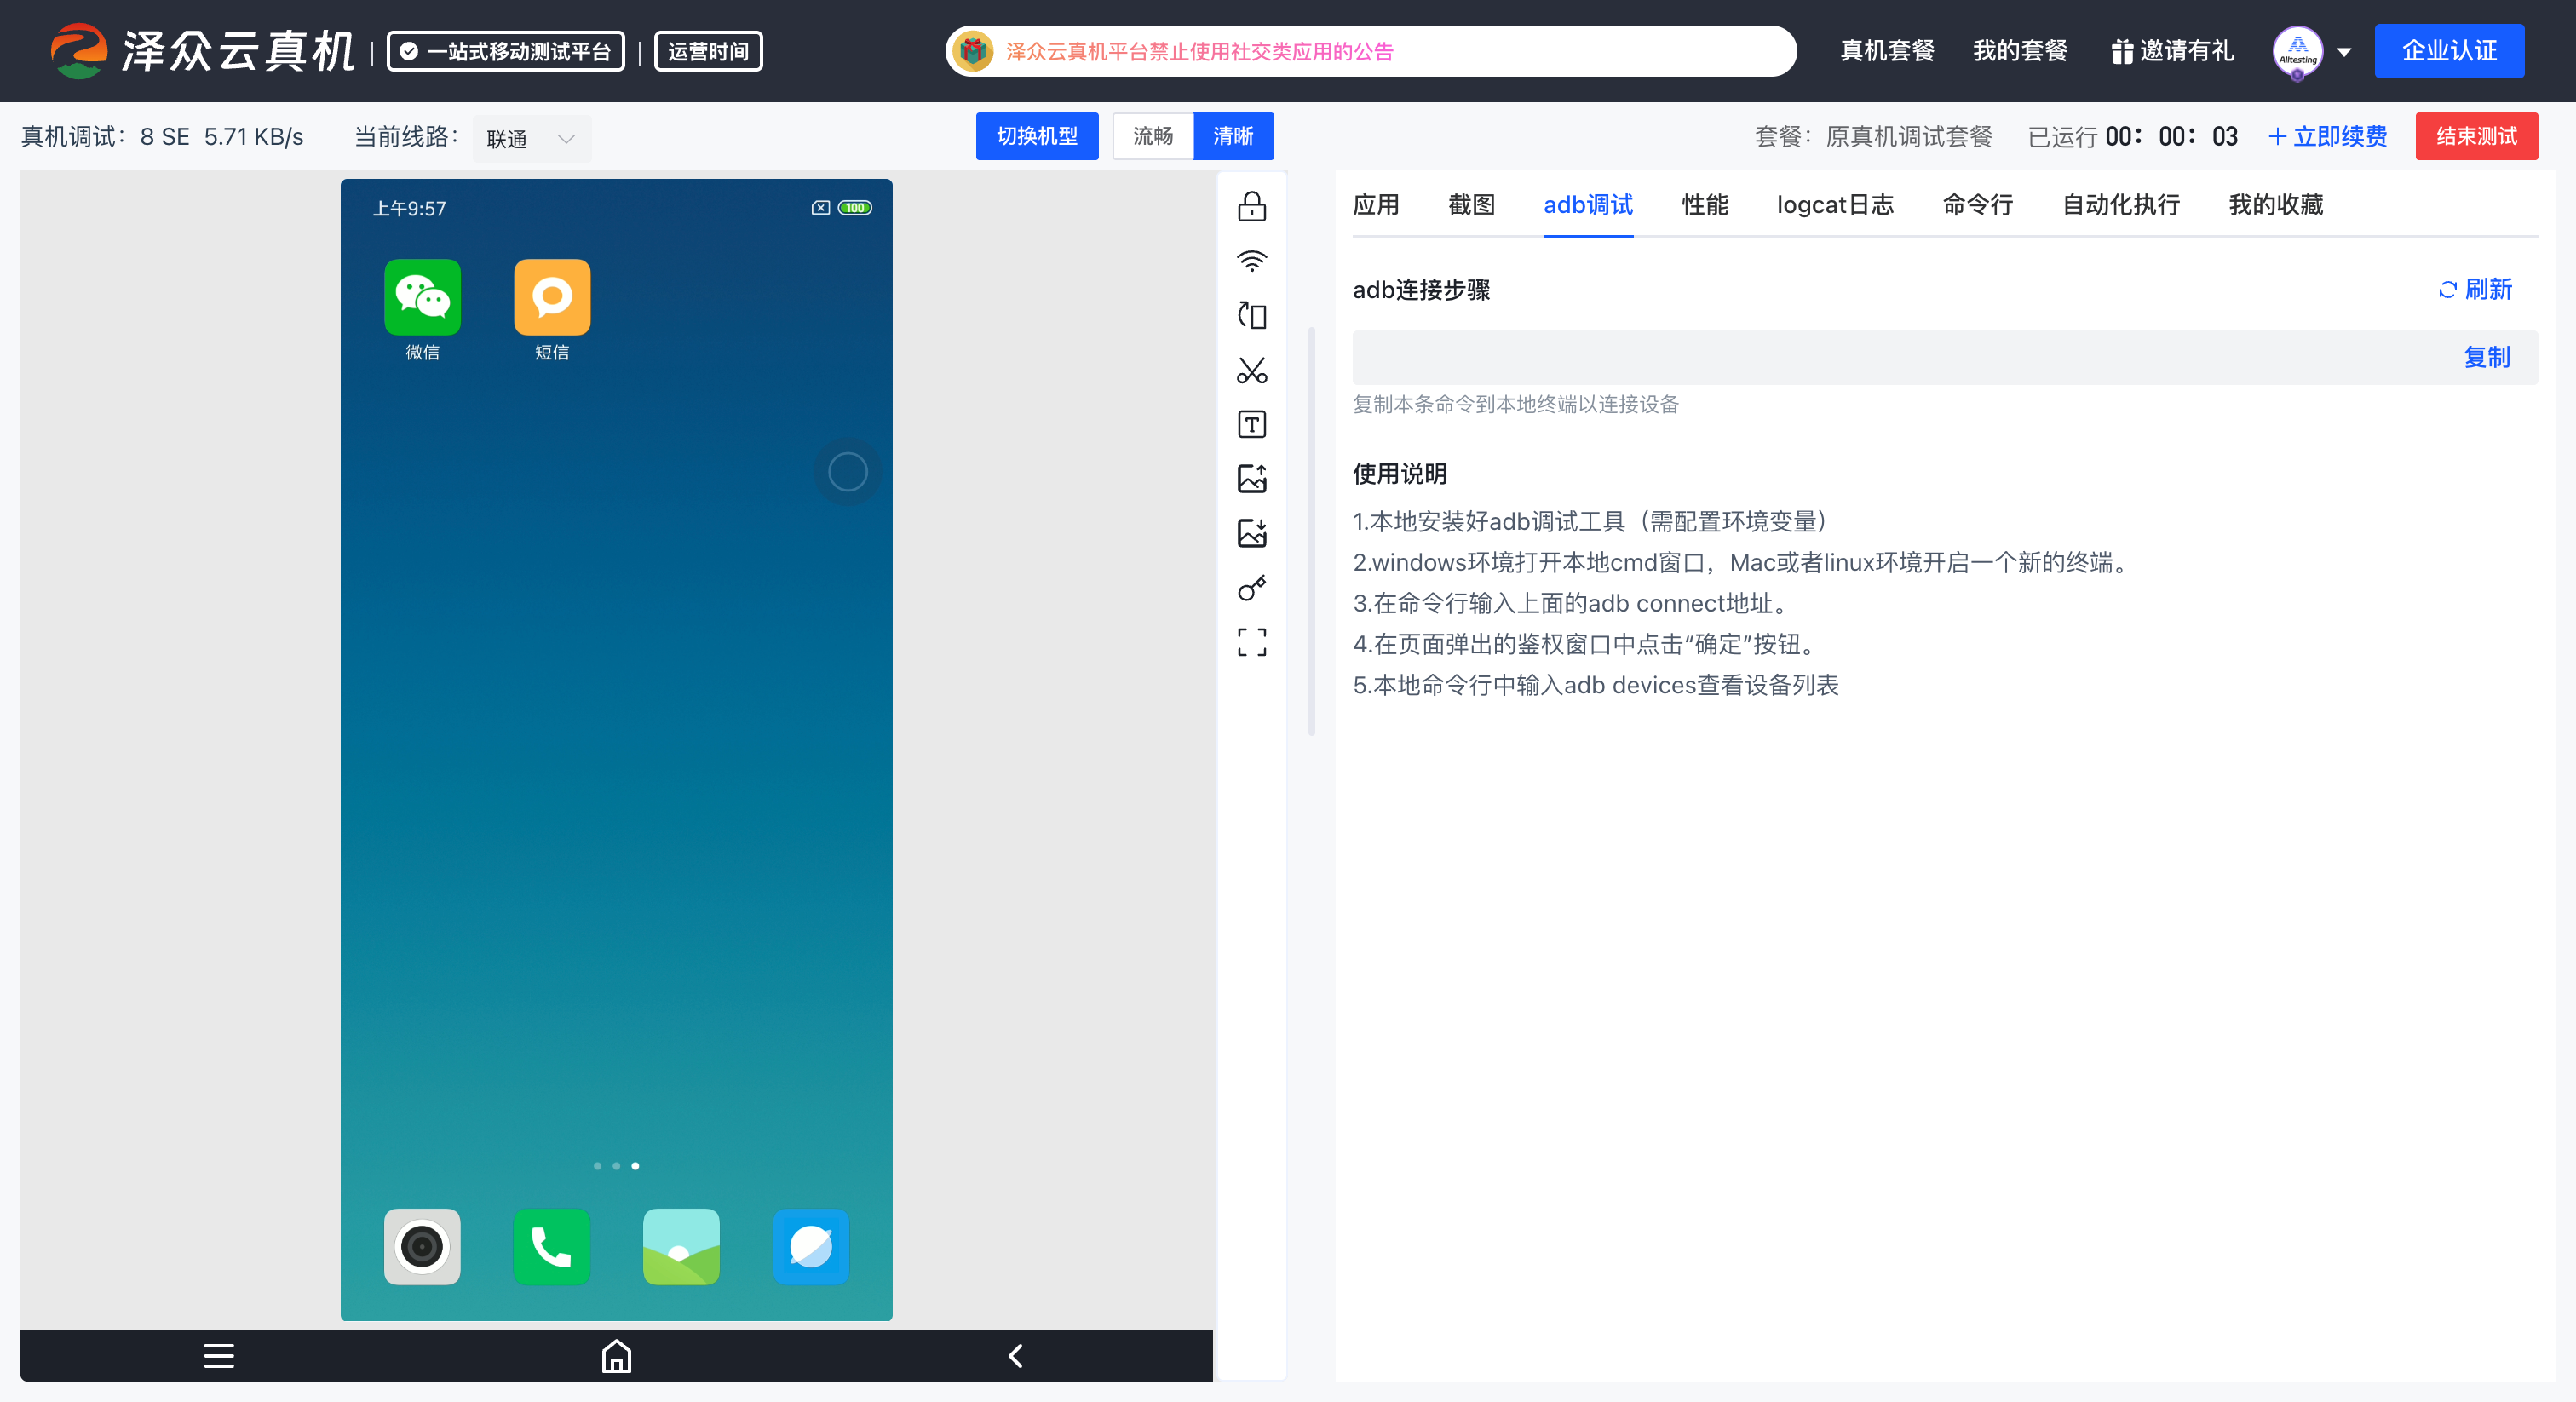Select the adb调试 tab

tap(1588, 205)
